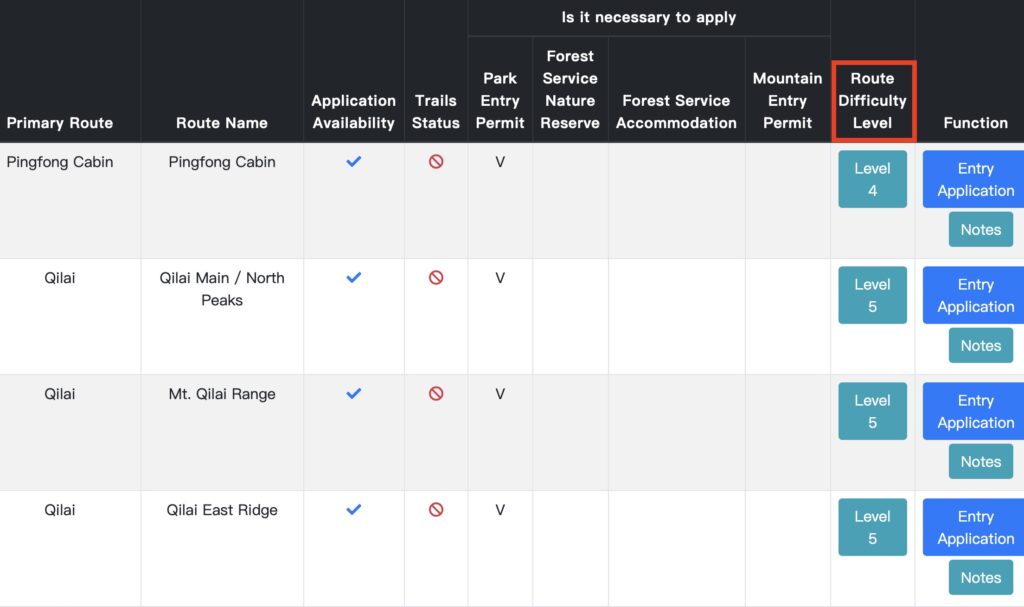
Task: Click the blue checkmark for Mt. Qilai Range
Action: 353,393
